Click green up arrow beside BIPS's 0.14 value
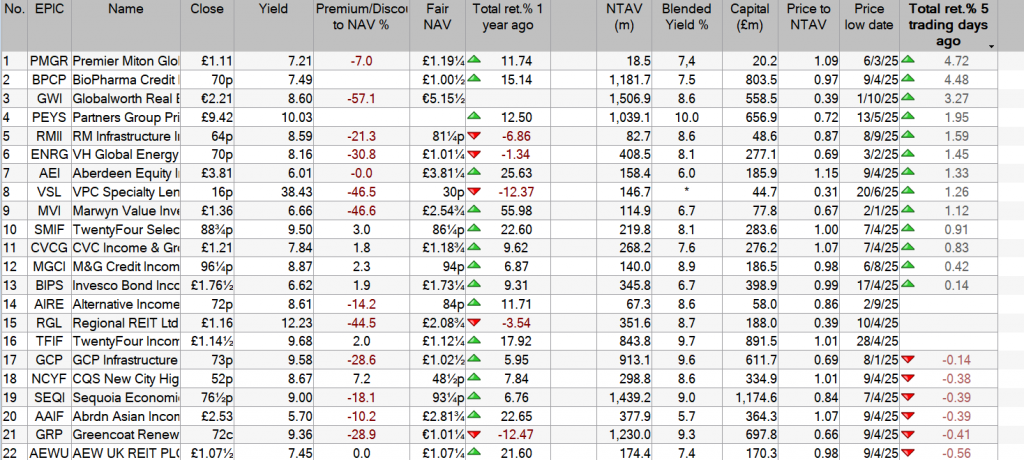Screen dimensions: 1024x460 tap(908, 284)
